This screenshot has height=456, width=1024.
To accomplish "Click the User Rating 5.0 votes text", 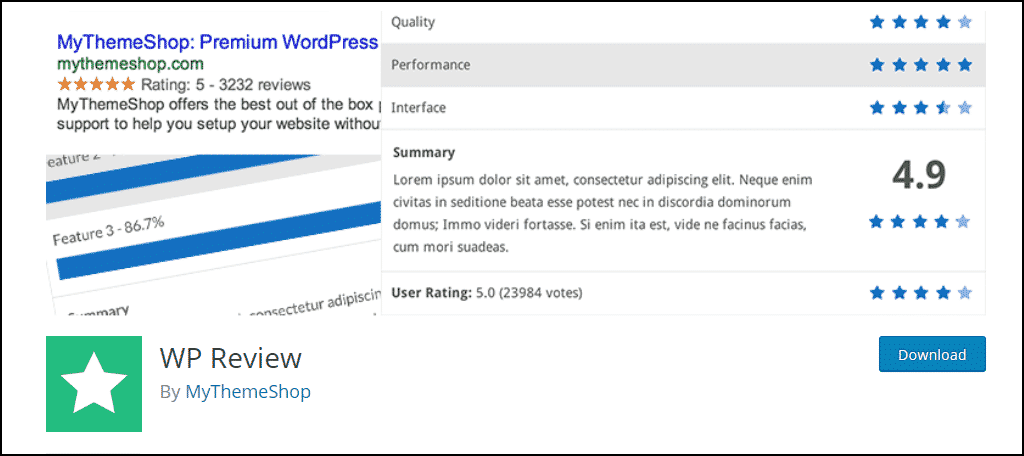I will pyautogui.click(x=487, y=293).
